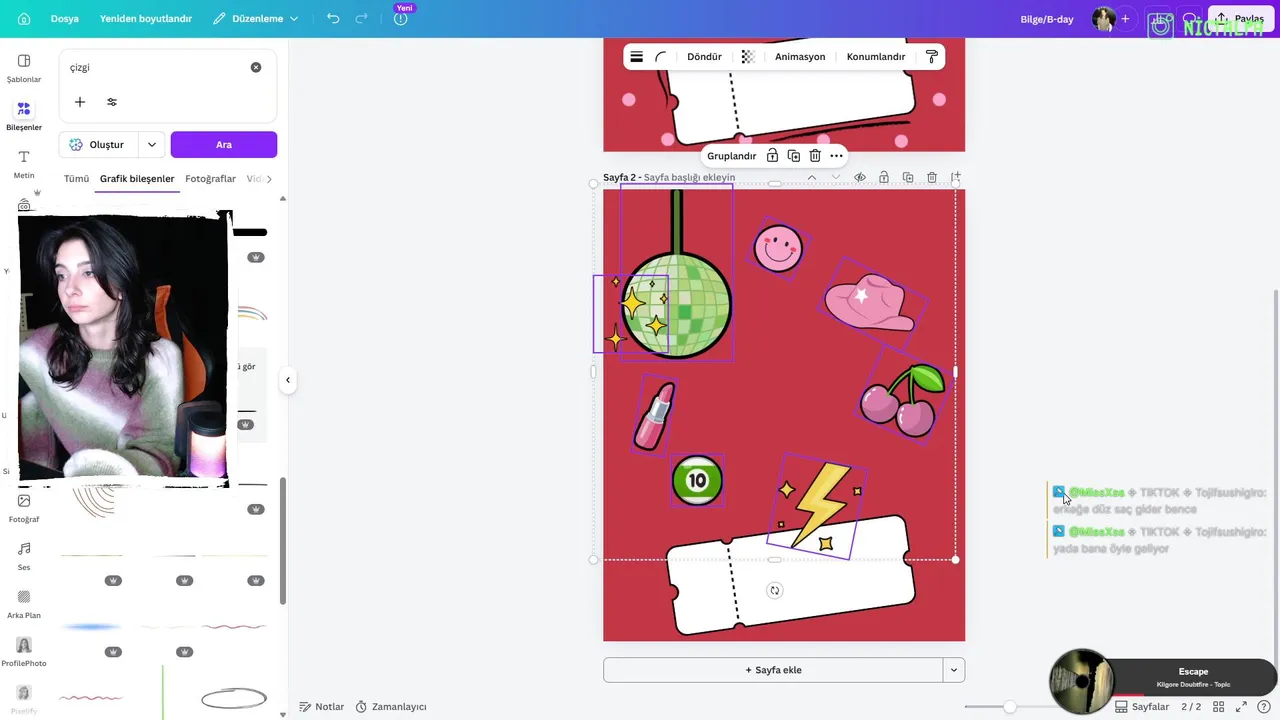Click Animasyon in floating toolbar
The height and width of the screenshot is (720, 1280).
(800, 57)
